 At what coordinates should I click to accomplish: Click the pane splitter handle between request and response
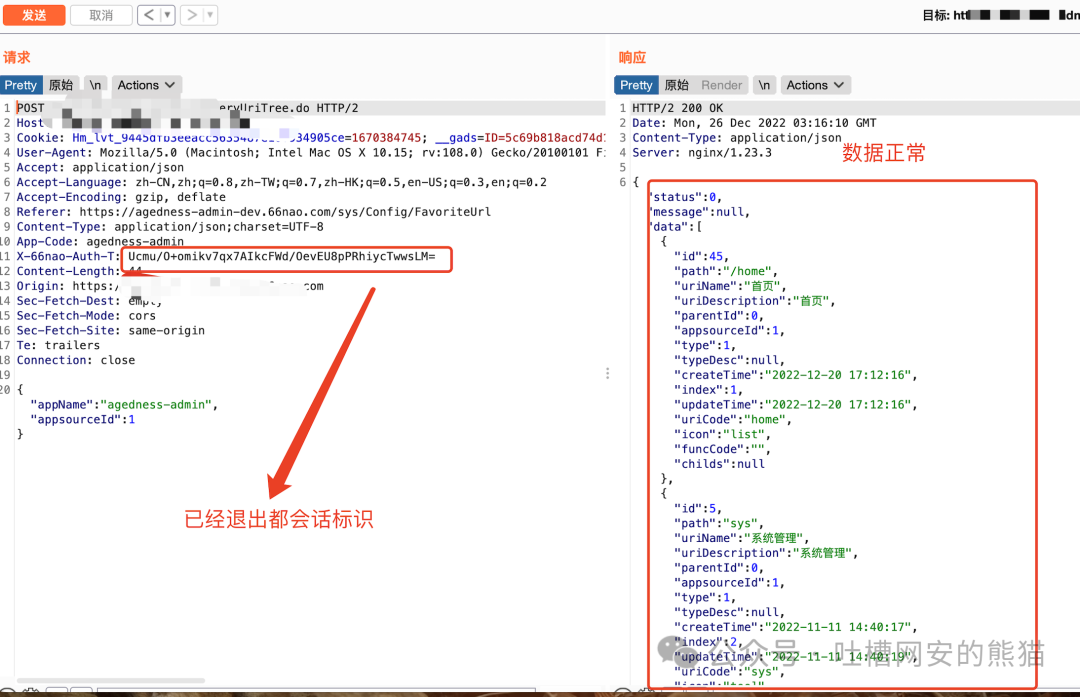pyautogui.click(x=608, y=373)
